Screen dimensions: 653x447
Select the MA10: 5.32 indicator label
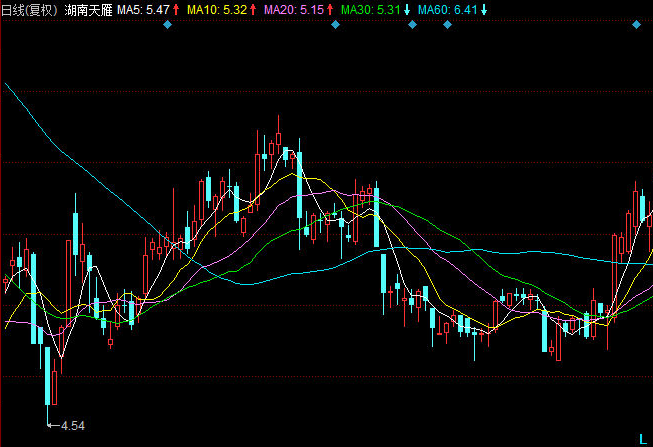pyautogui.click(x=217, y=10)
